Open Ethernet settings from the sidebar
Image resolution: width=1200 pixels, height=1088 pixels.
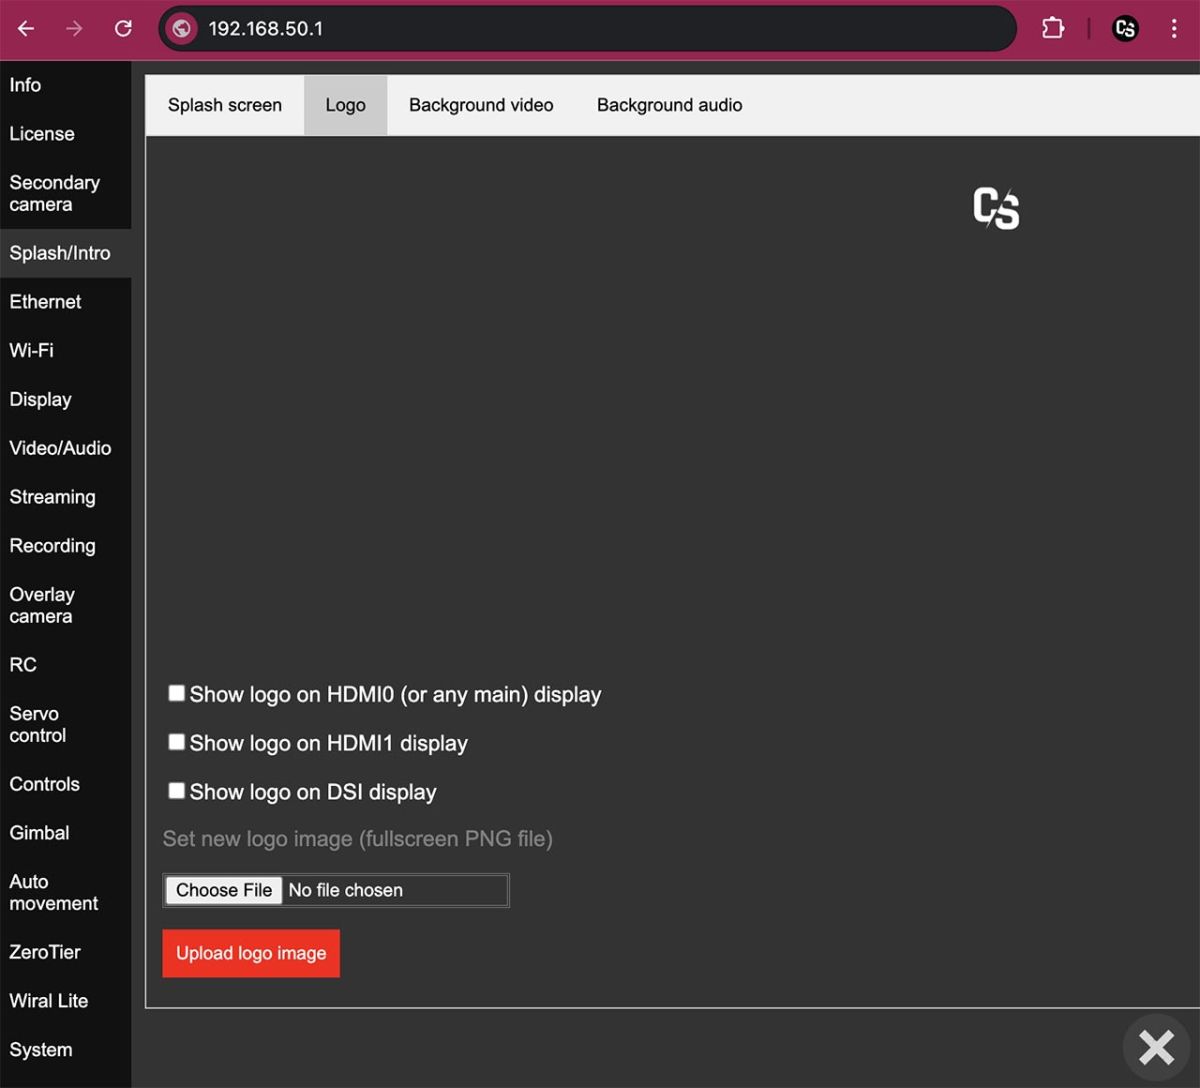[x=45, y=301]
